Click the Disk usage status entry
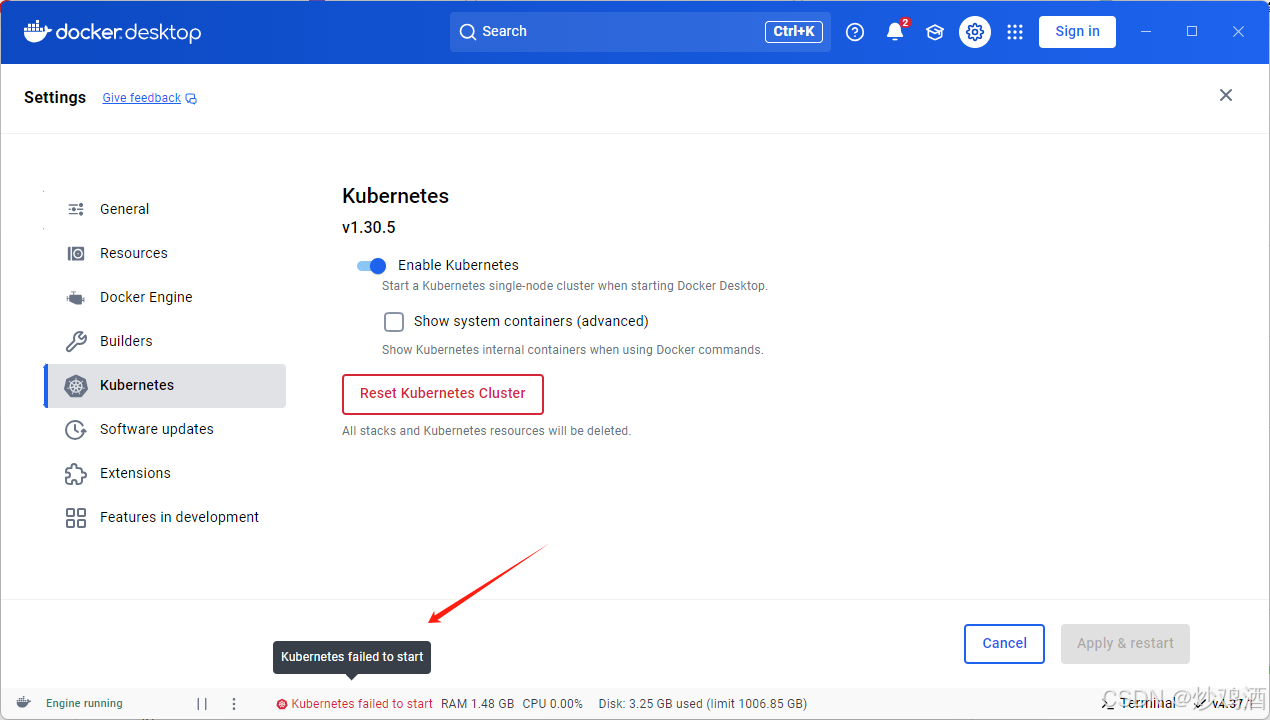Viewport: 1270px width, 720px height. 702,704
